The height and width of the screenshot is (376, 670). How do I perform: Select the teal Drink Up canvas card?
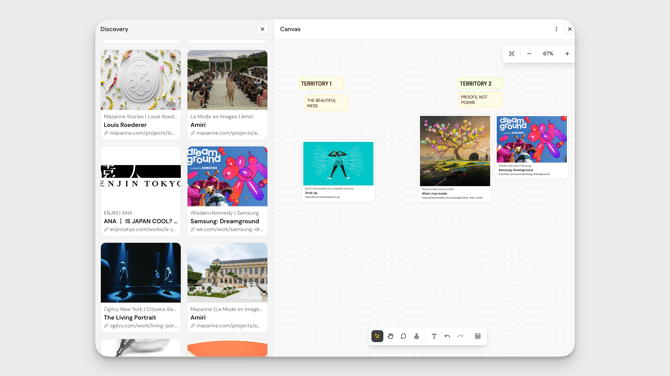[338, 171]
